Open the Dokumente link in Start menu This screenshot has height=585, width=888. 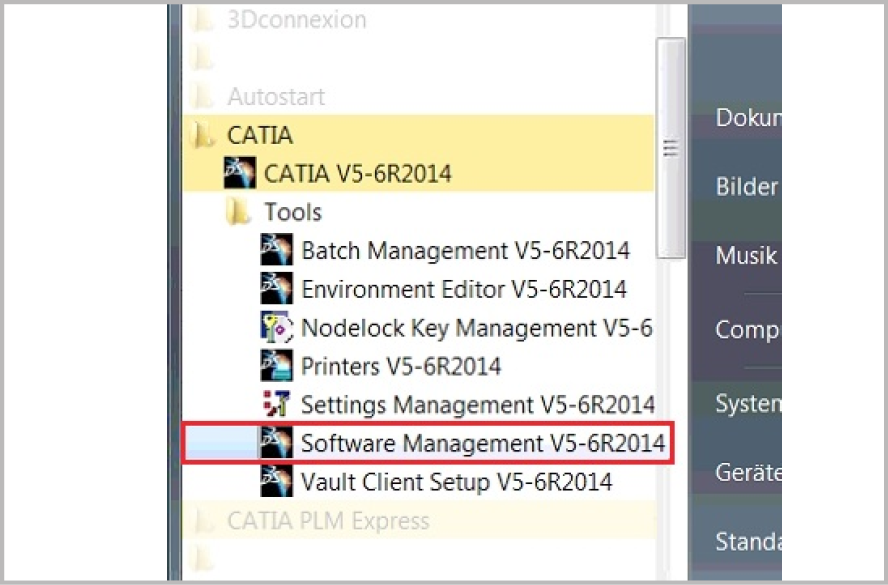click(x=748, y=117)
